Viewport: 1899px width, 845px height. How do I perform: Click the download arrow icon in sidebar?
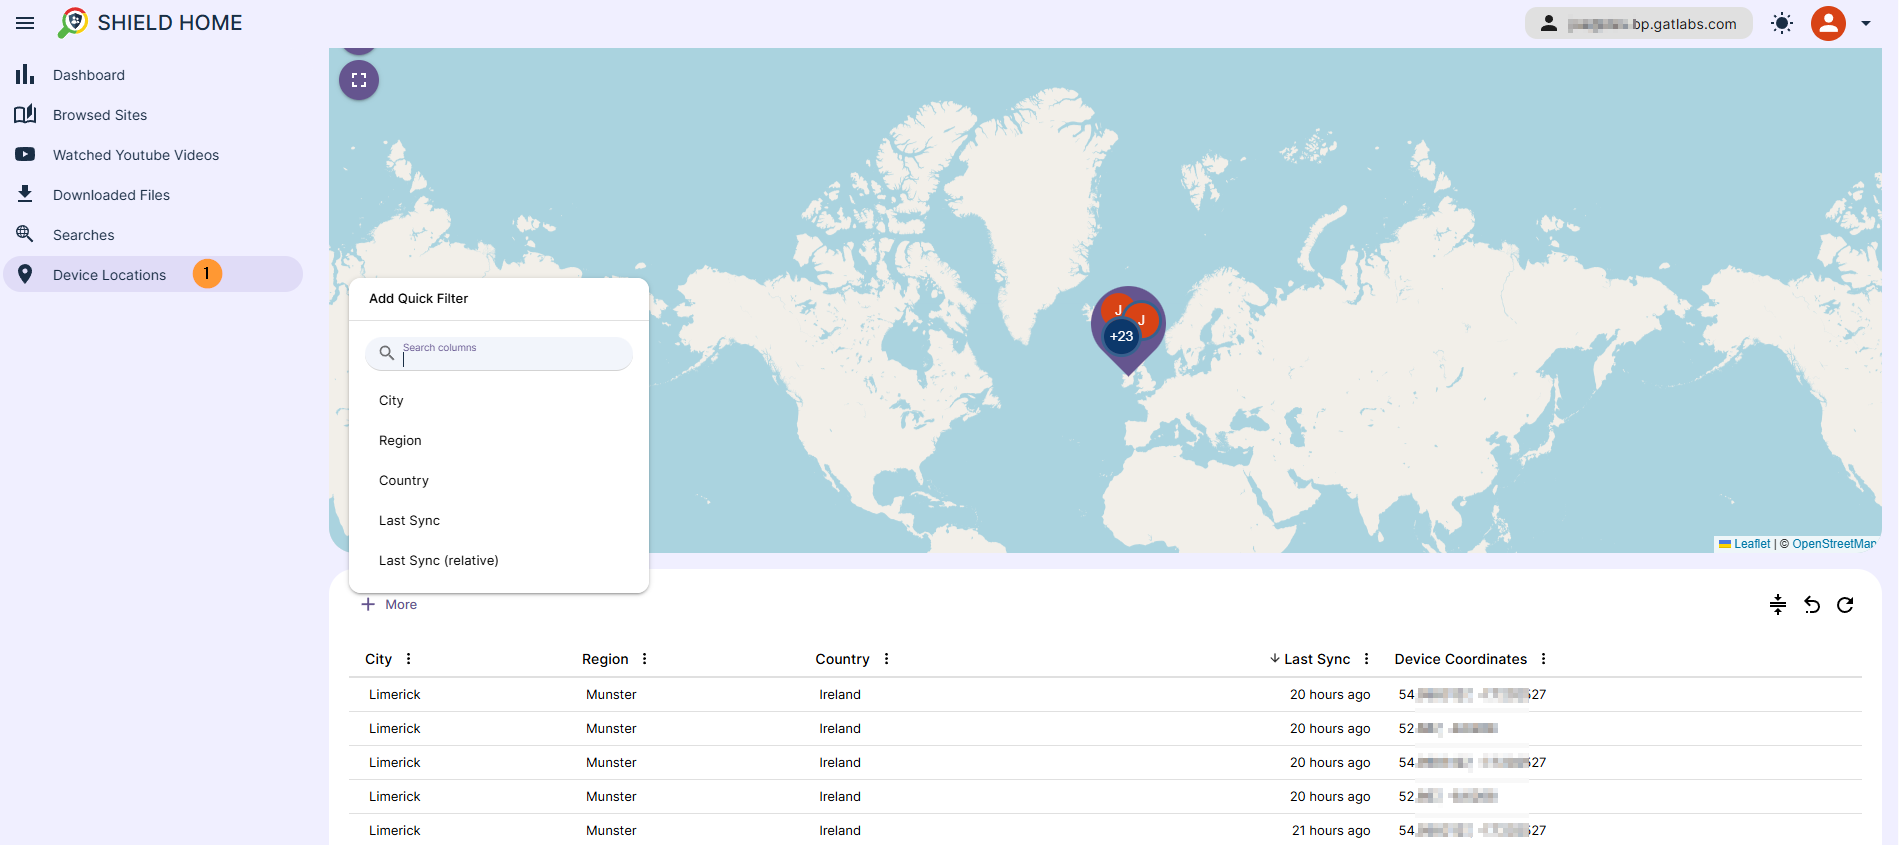pyautogui.click(x=25, y=193)
